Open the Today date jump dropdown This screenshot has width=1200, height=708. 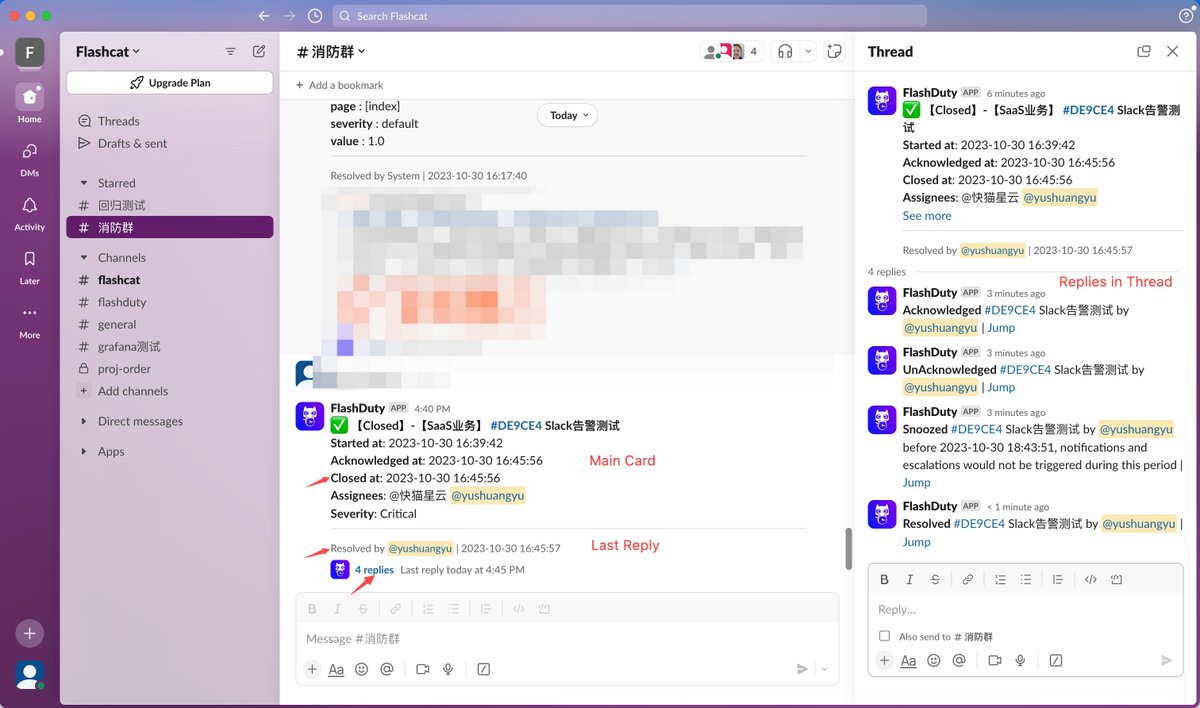tap(568, 115)
